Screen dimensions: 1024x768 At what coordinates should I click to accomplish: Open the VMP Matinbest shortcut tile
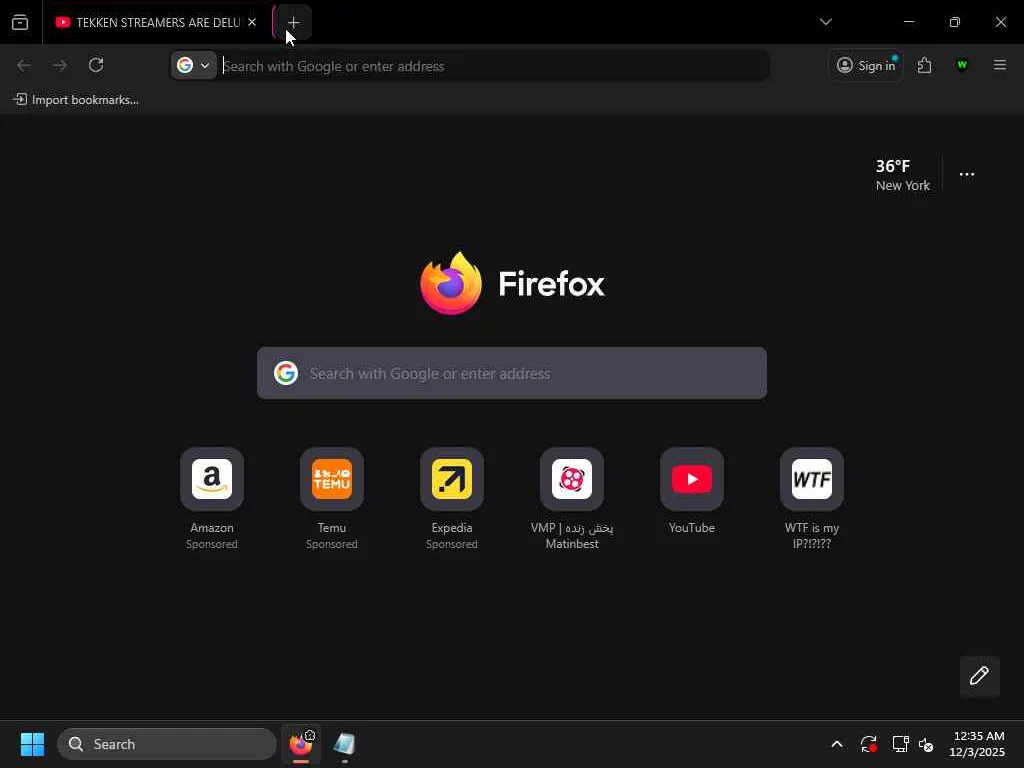coord(572,498)
